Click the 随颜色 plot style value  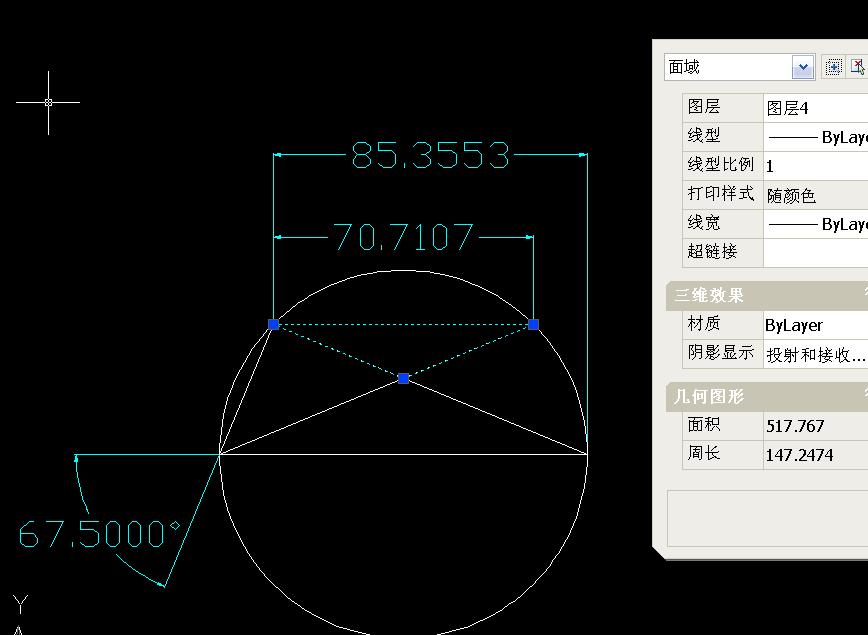click(x=815, y=195)
